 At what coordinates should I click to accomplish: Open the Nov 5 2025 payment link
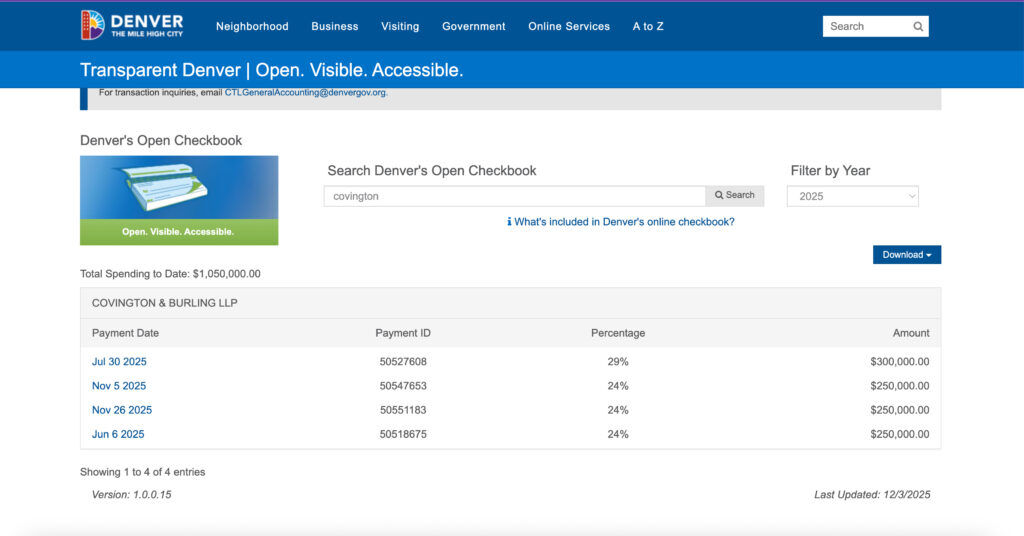(119, 386)
